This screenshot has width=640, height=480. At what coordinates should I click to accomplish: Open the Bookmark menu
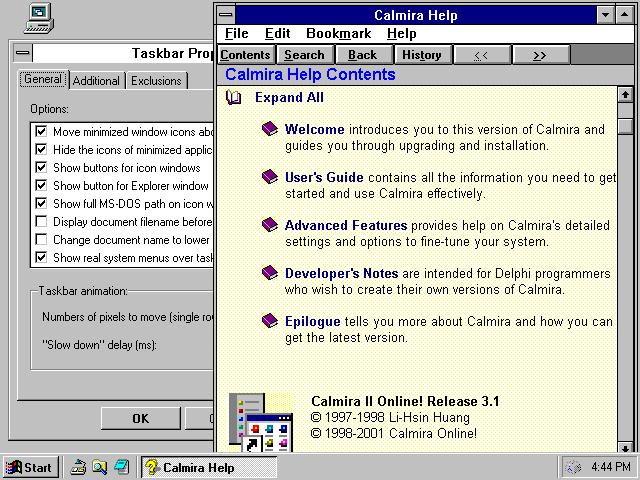click(x=339, y=33)
